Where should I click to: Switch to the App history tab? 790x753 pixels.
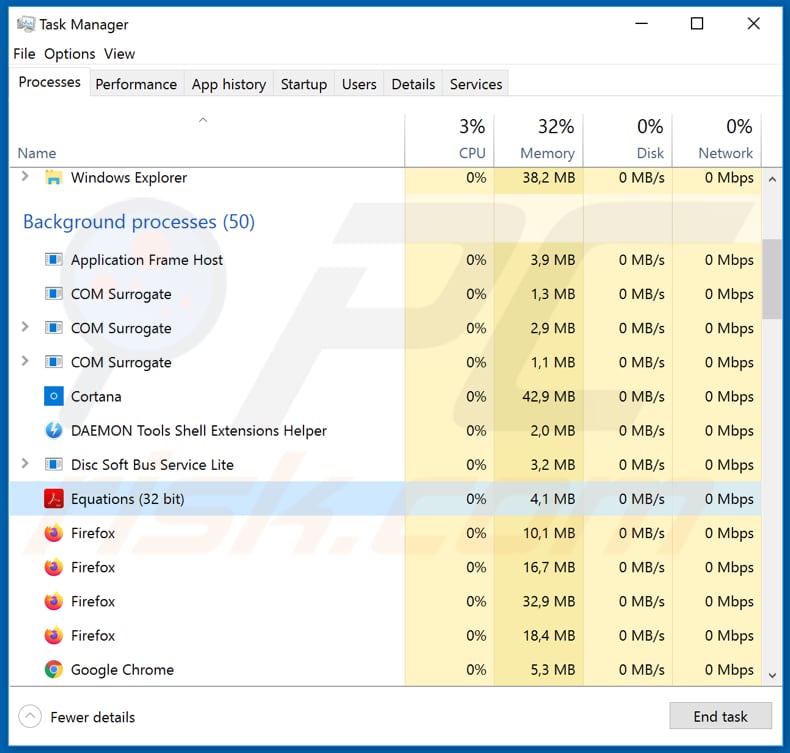(x=229, y=84)
